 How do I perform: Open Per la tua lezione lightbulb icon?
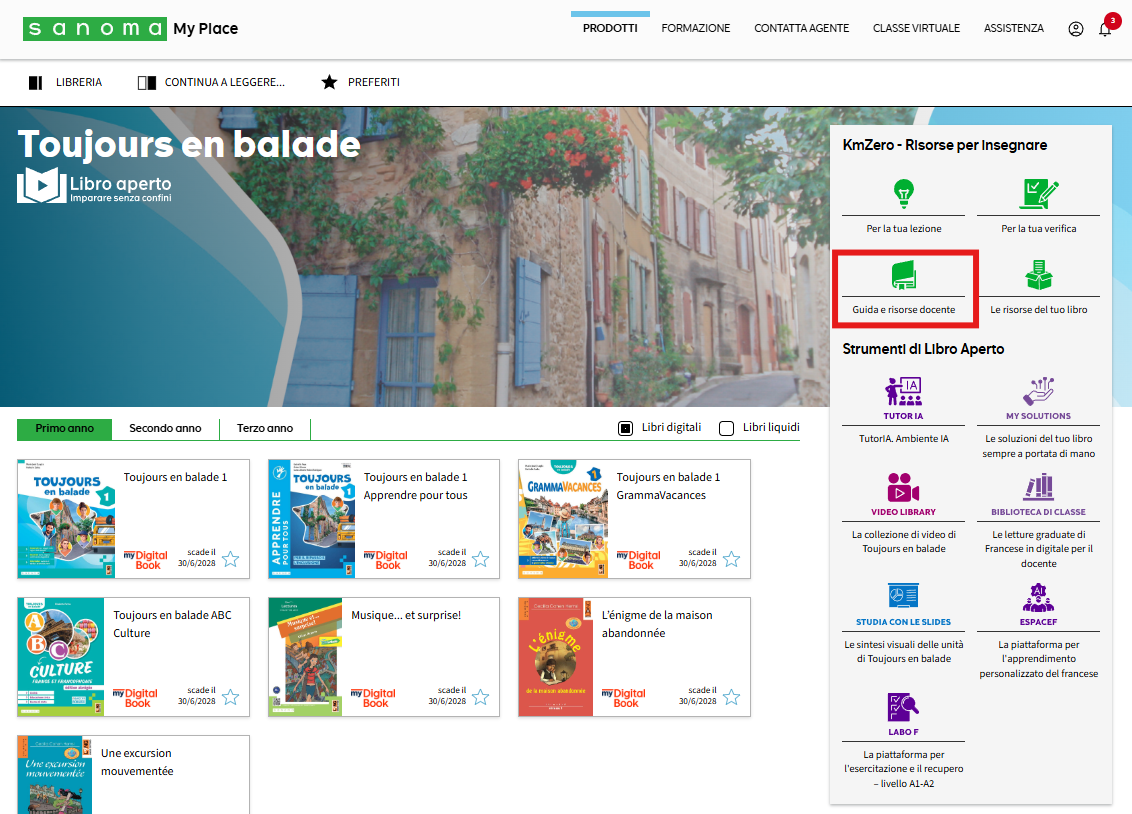(x=903, y=193)
